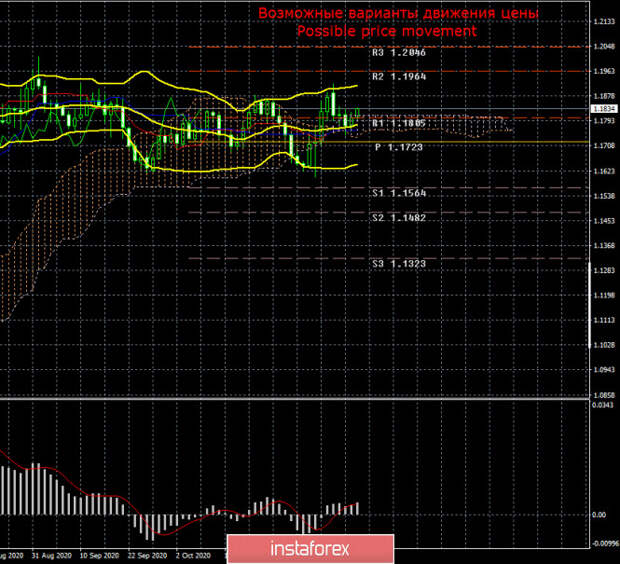Click the 10 Sep 2020 date label
620x564 pixels.
point(99,556)
